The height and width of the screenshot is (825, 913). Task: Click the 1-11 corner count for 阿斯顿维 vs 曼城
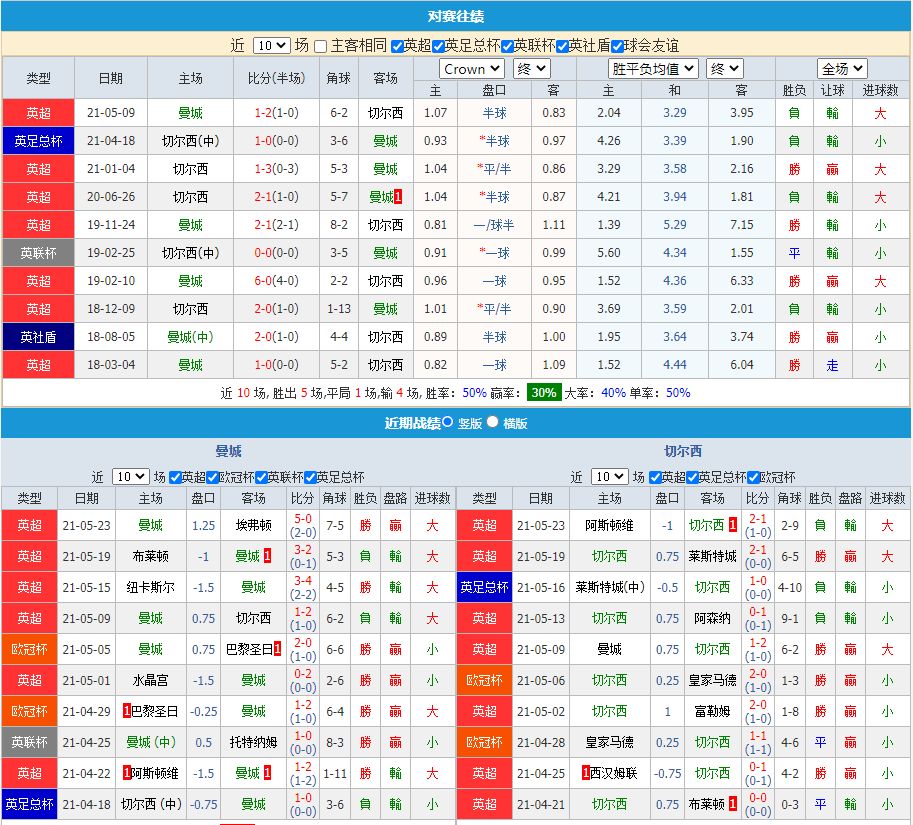(x=335, y=773)
